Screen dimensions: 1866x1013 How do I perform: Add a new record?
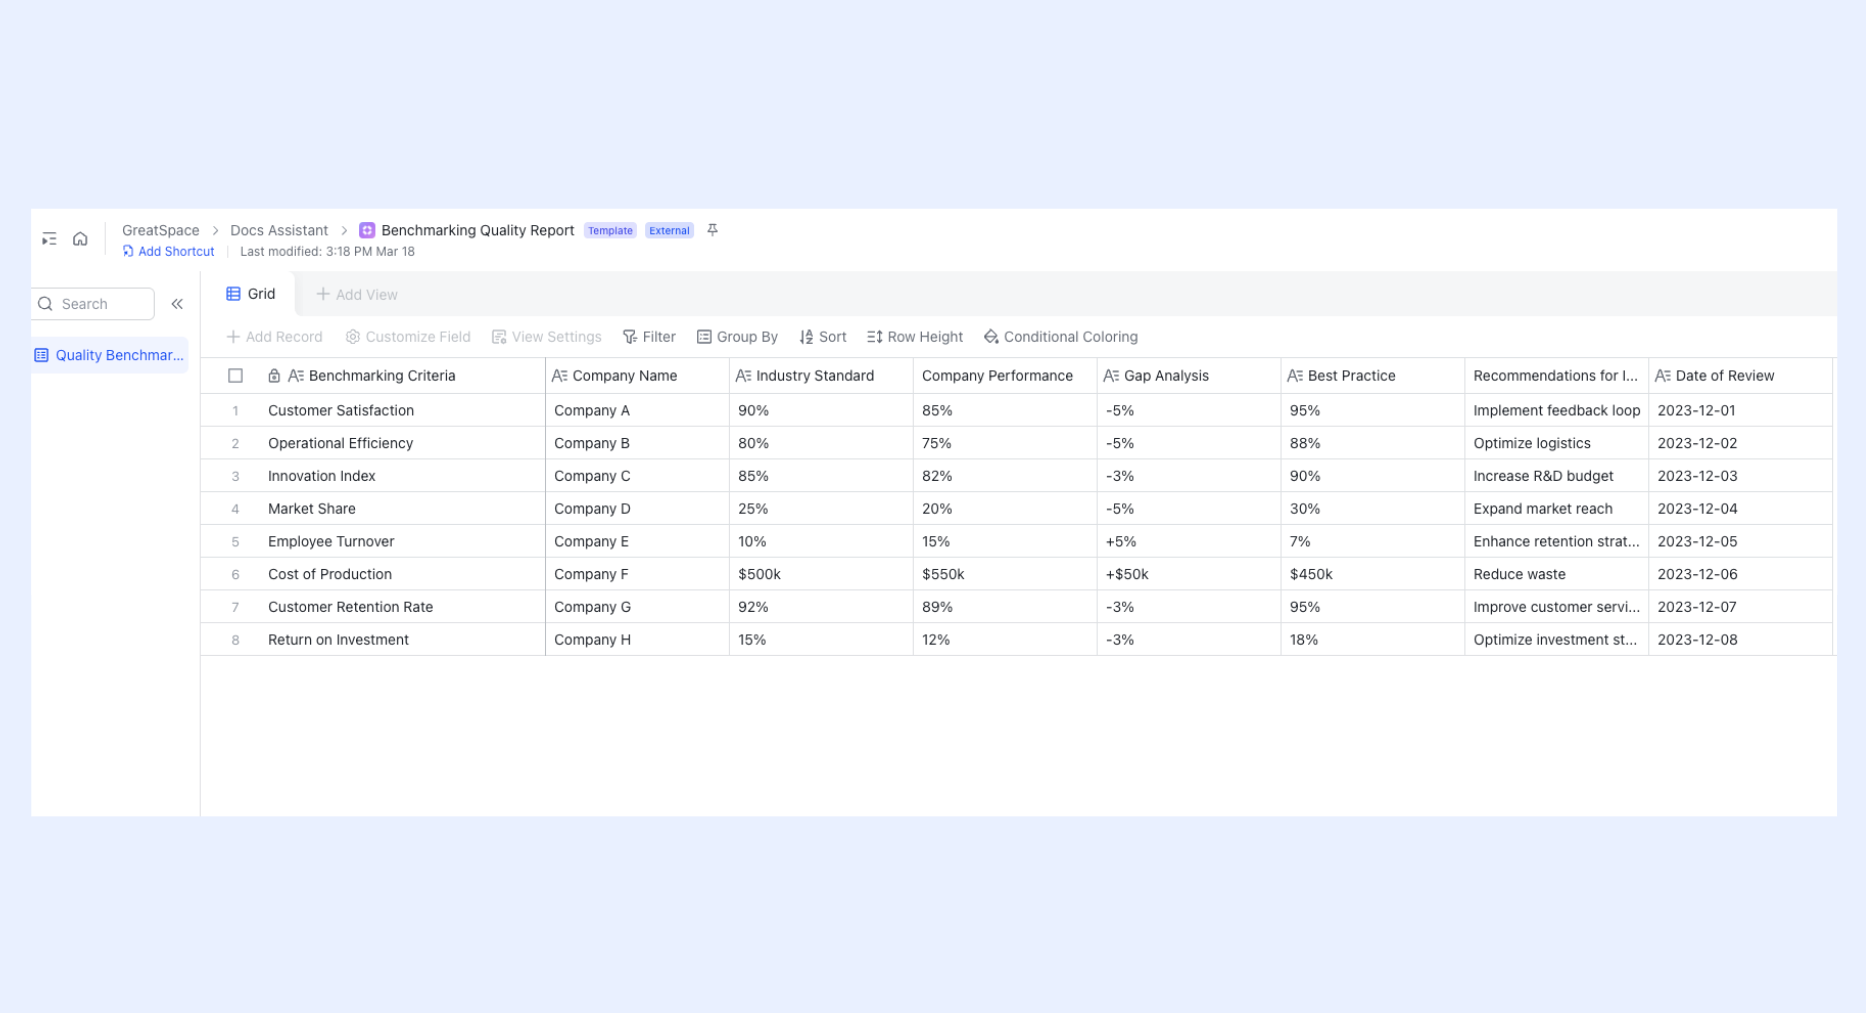click(x=274, y=337)
